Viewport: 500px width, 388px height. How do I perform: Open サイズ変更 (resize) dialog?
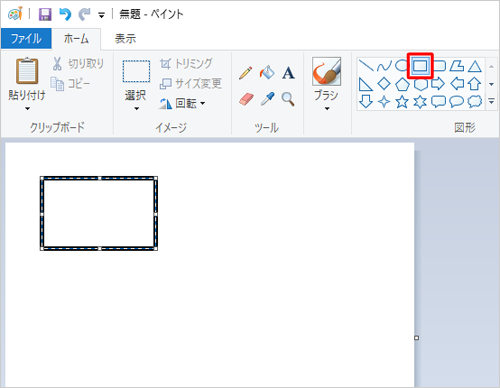191,83
